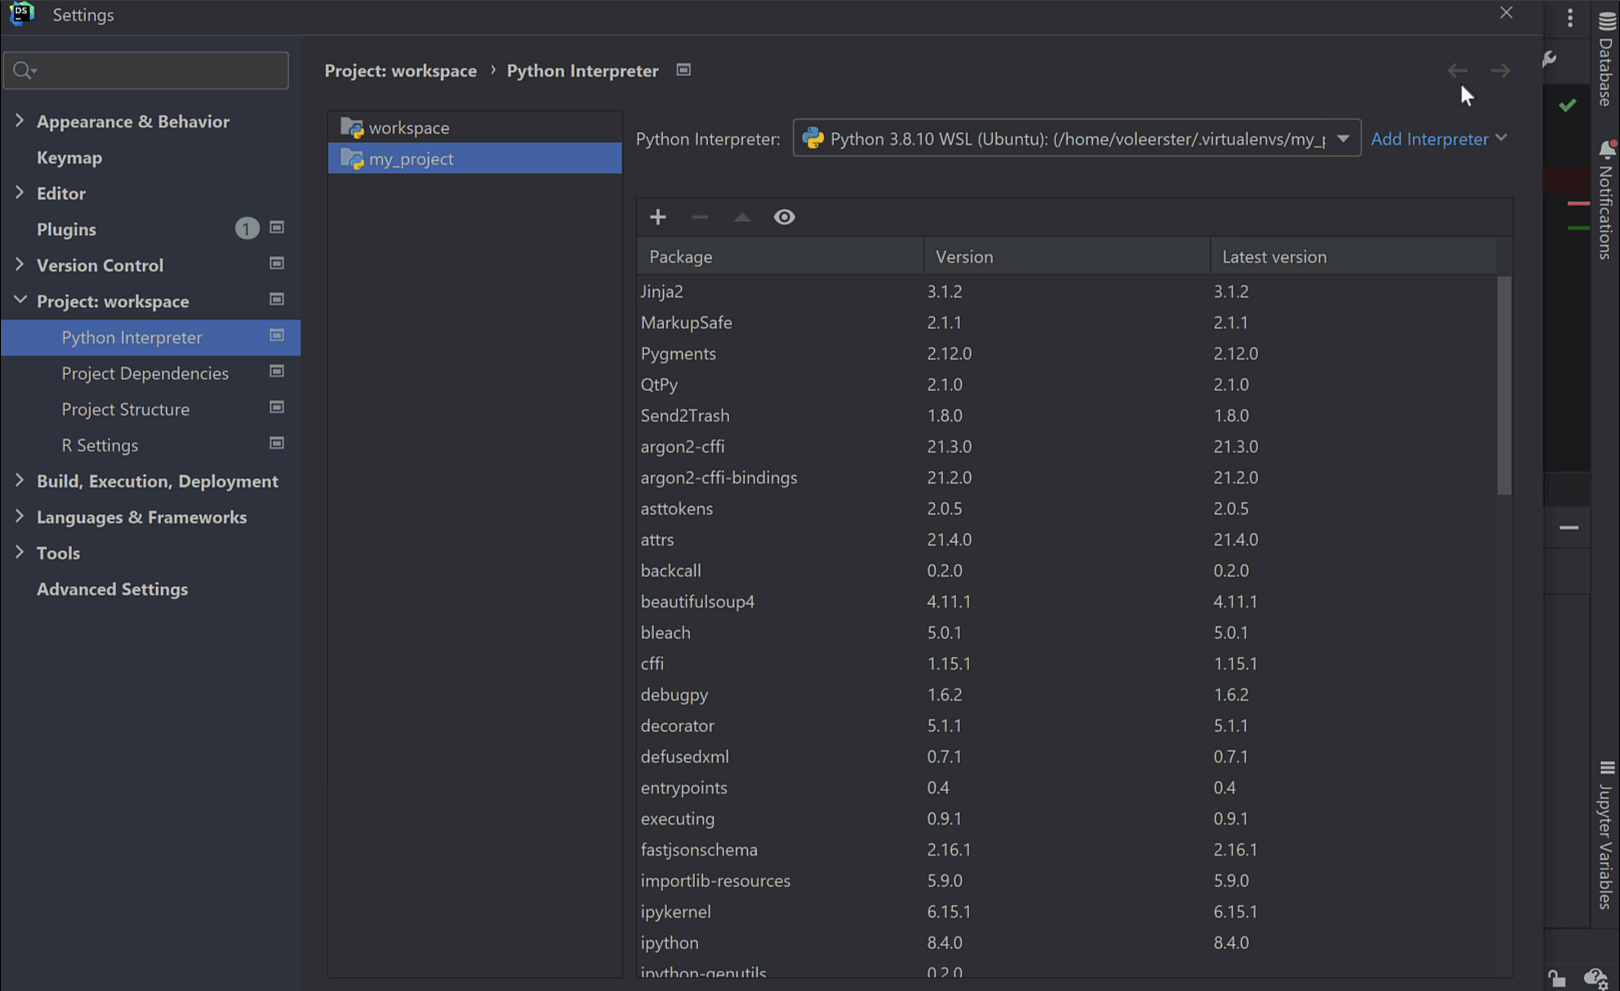Open the Python Interpreter dropdown

pyautogui.click(x=1077, y=139)
